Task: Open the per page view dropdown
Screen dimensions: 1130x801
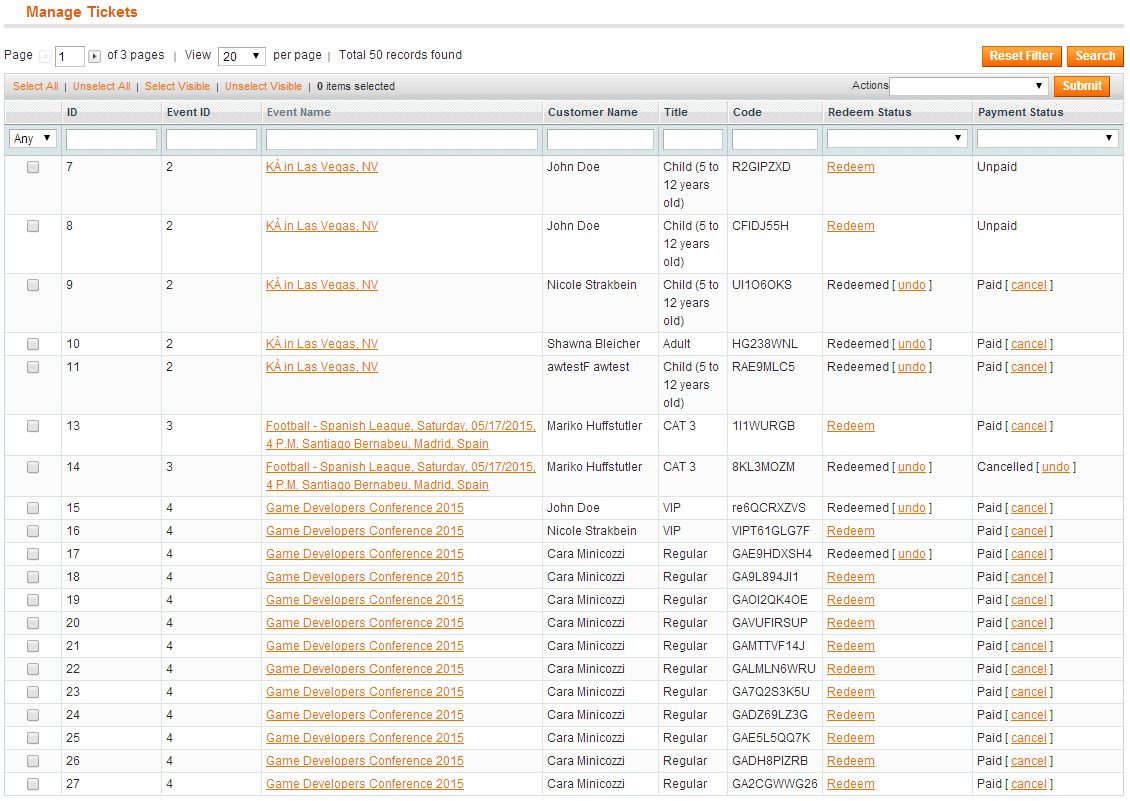Action: click(x=241, y=56)
